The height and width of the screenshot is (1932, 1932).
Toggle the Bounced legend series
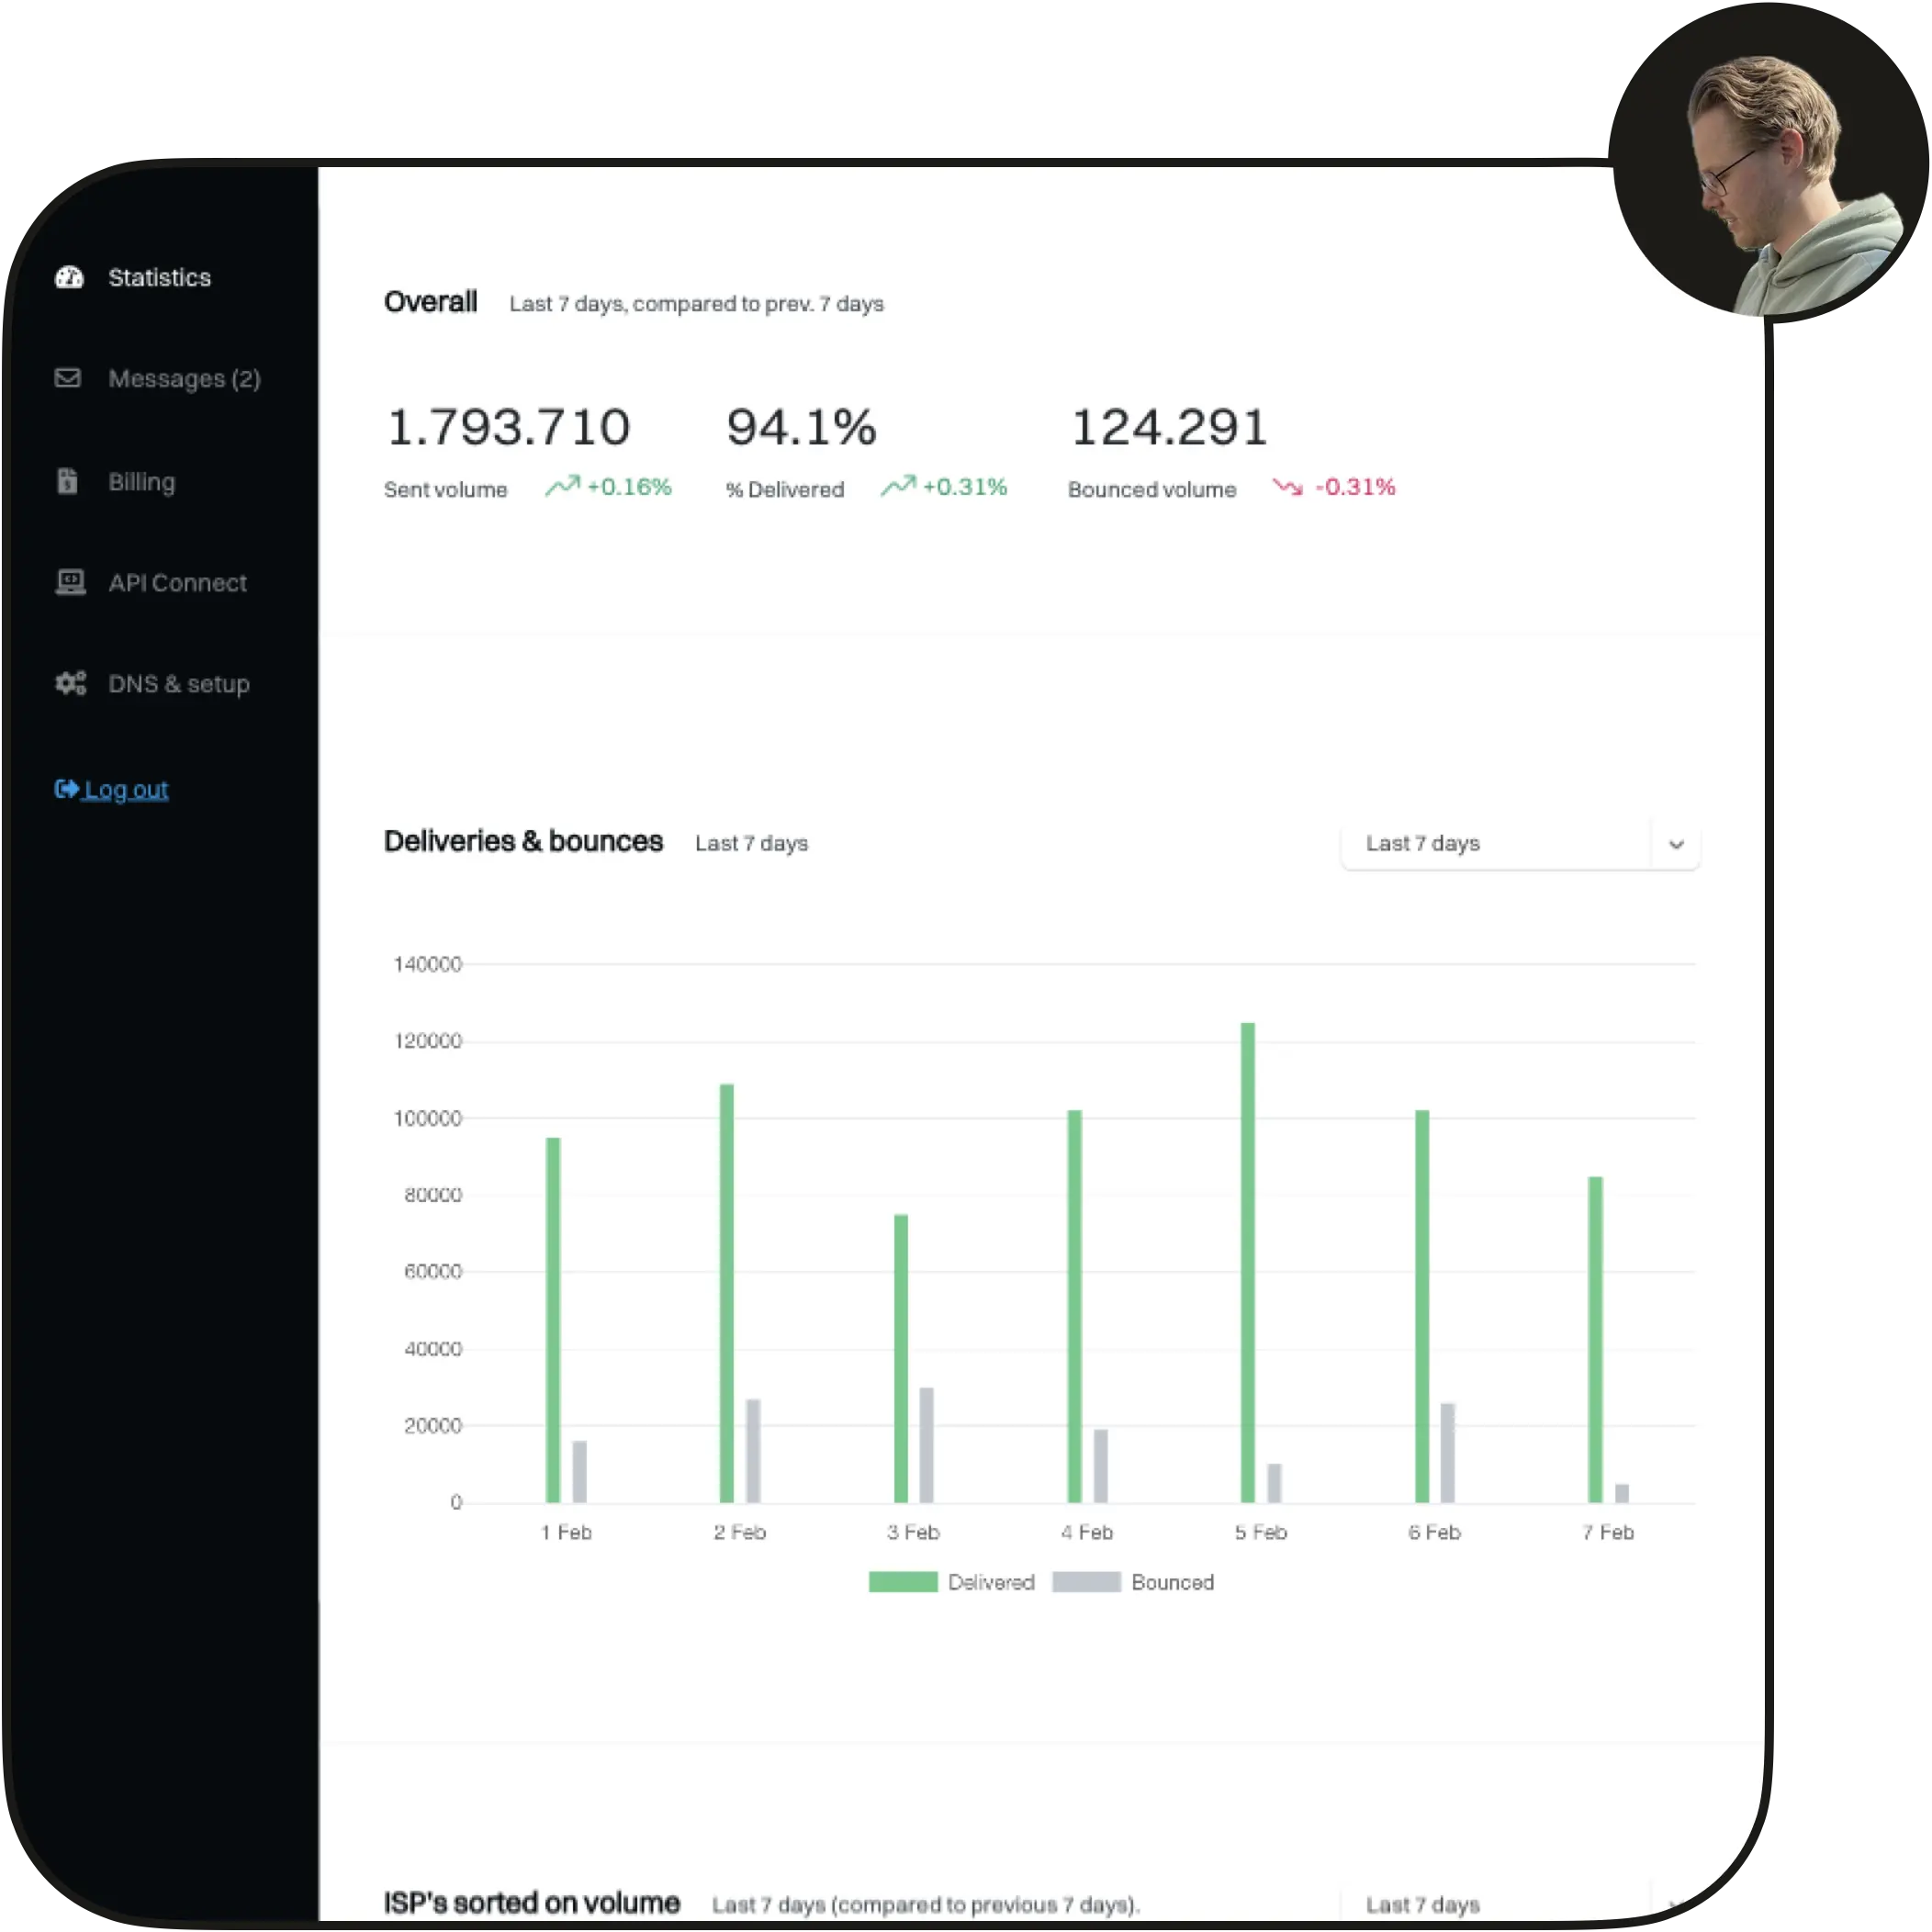pyautogui.click(x=1172, y=1582)
